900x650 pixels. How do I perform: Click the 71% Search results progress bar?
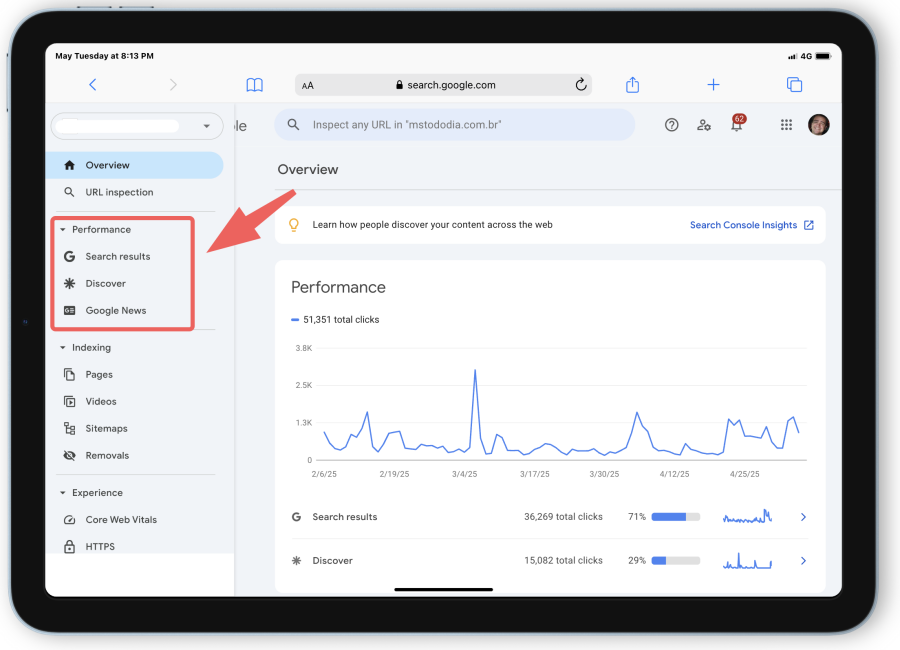click(676, 517)
